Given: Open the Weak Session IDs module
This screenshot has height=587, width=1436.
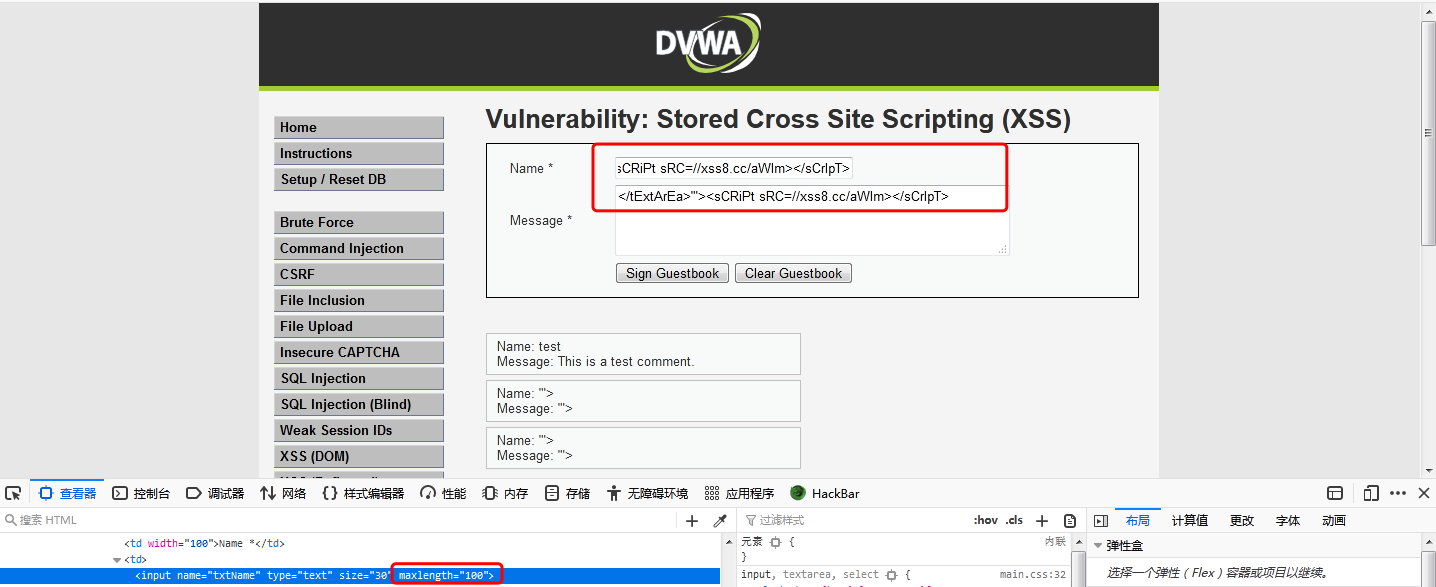Looking at the screenshot, I should (359, 431).
